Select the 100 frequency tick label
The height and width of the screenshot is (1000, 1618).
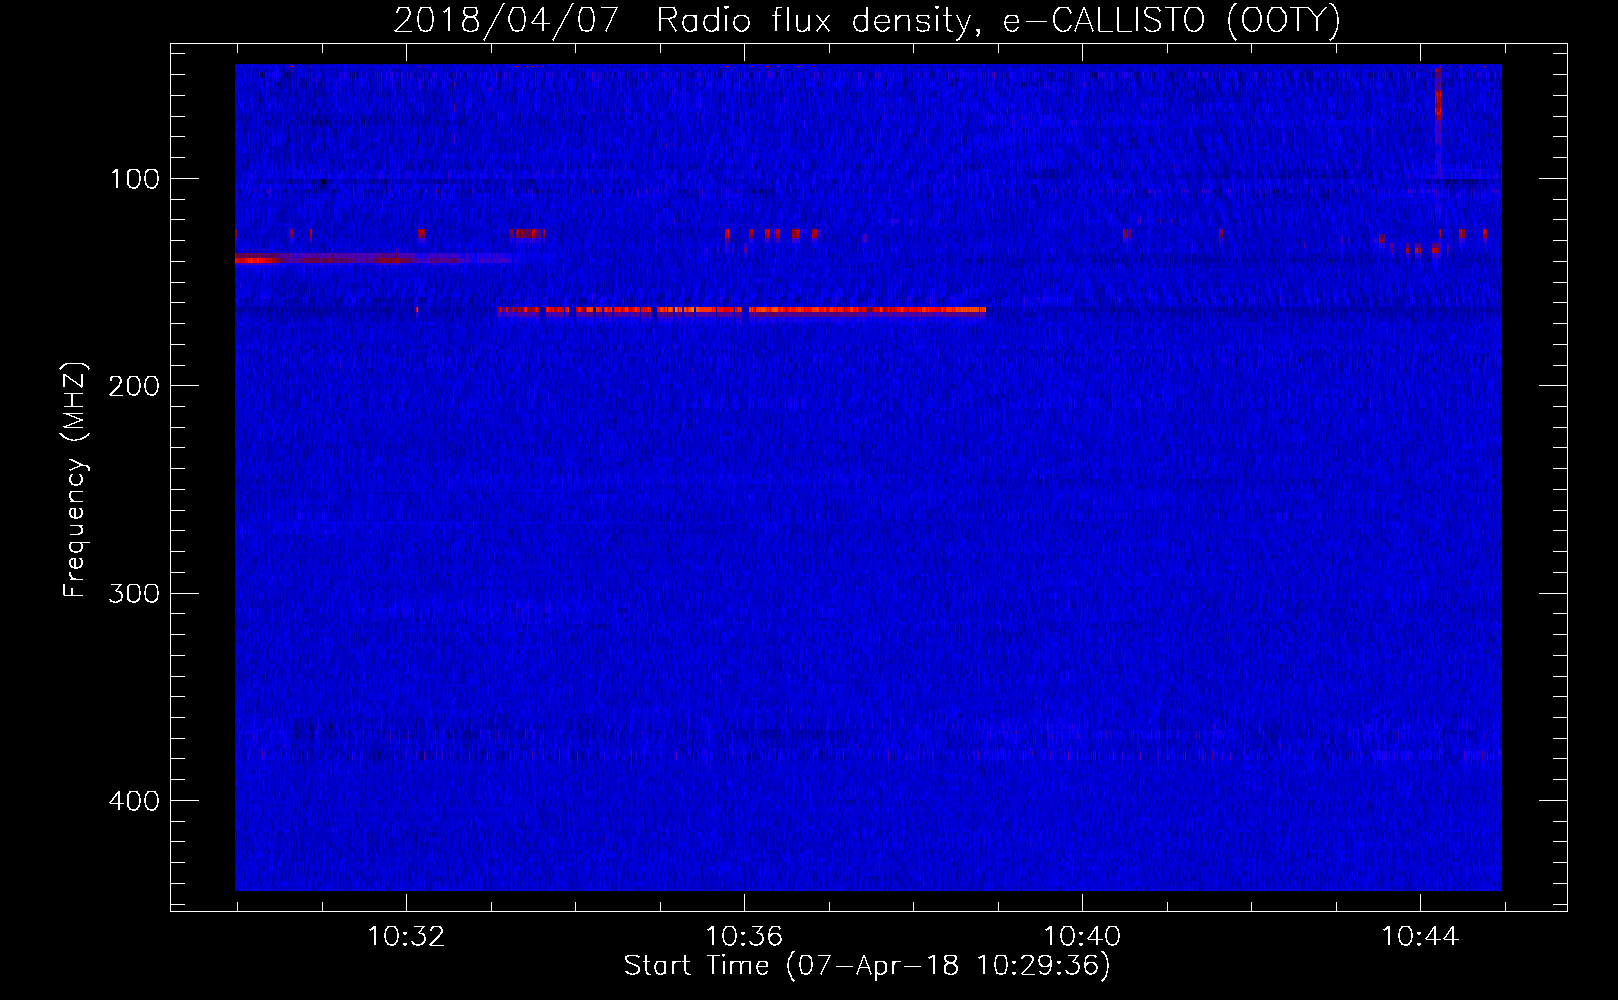point(135,179)
